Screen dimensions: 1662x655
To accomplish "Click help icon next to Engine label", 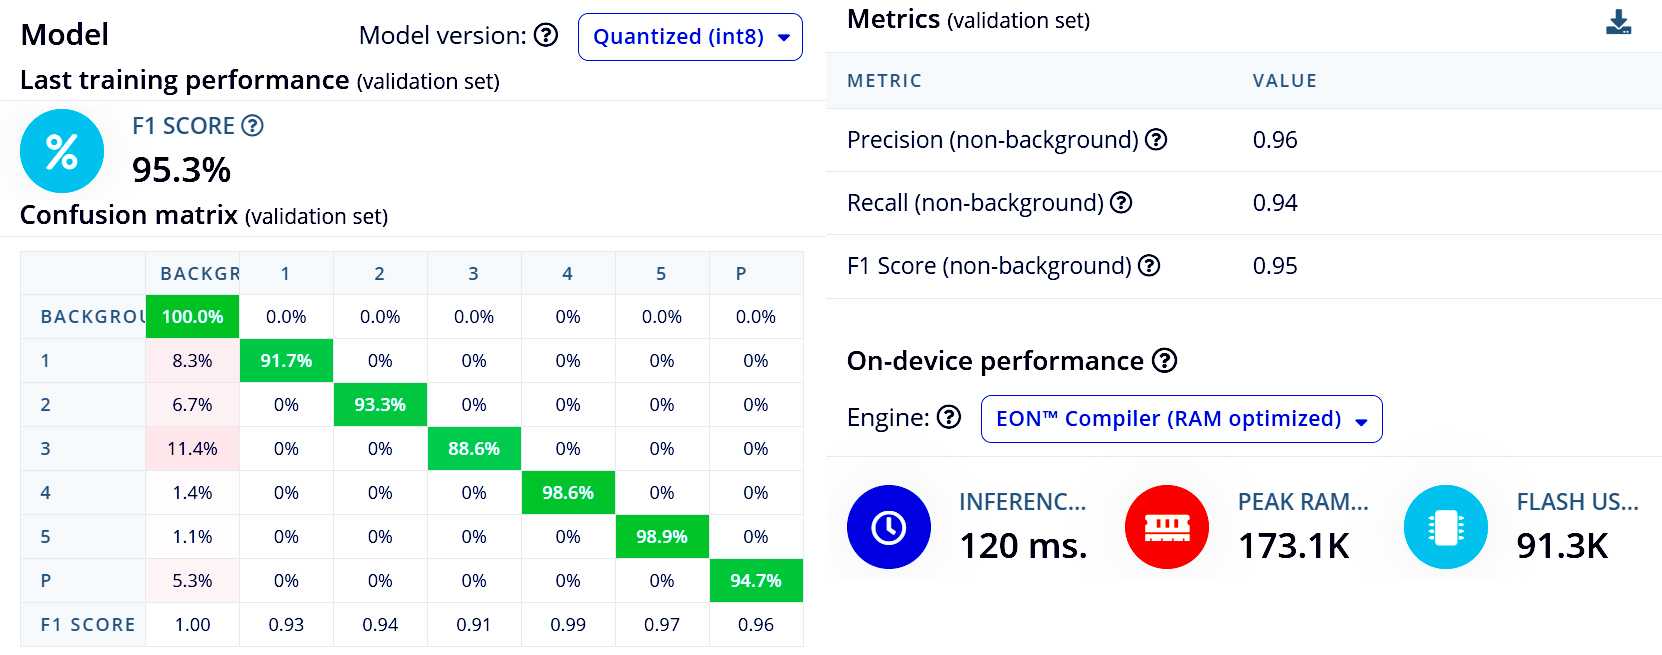I will (949, 417).
